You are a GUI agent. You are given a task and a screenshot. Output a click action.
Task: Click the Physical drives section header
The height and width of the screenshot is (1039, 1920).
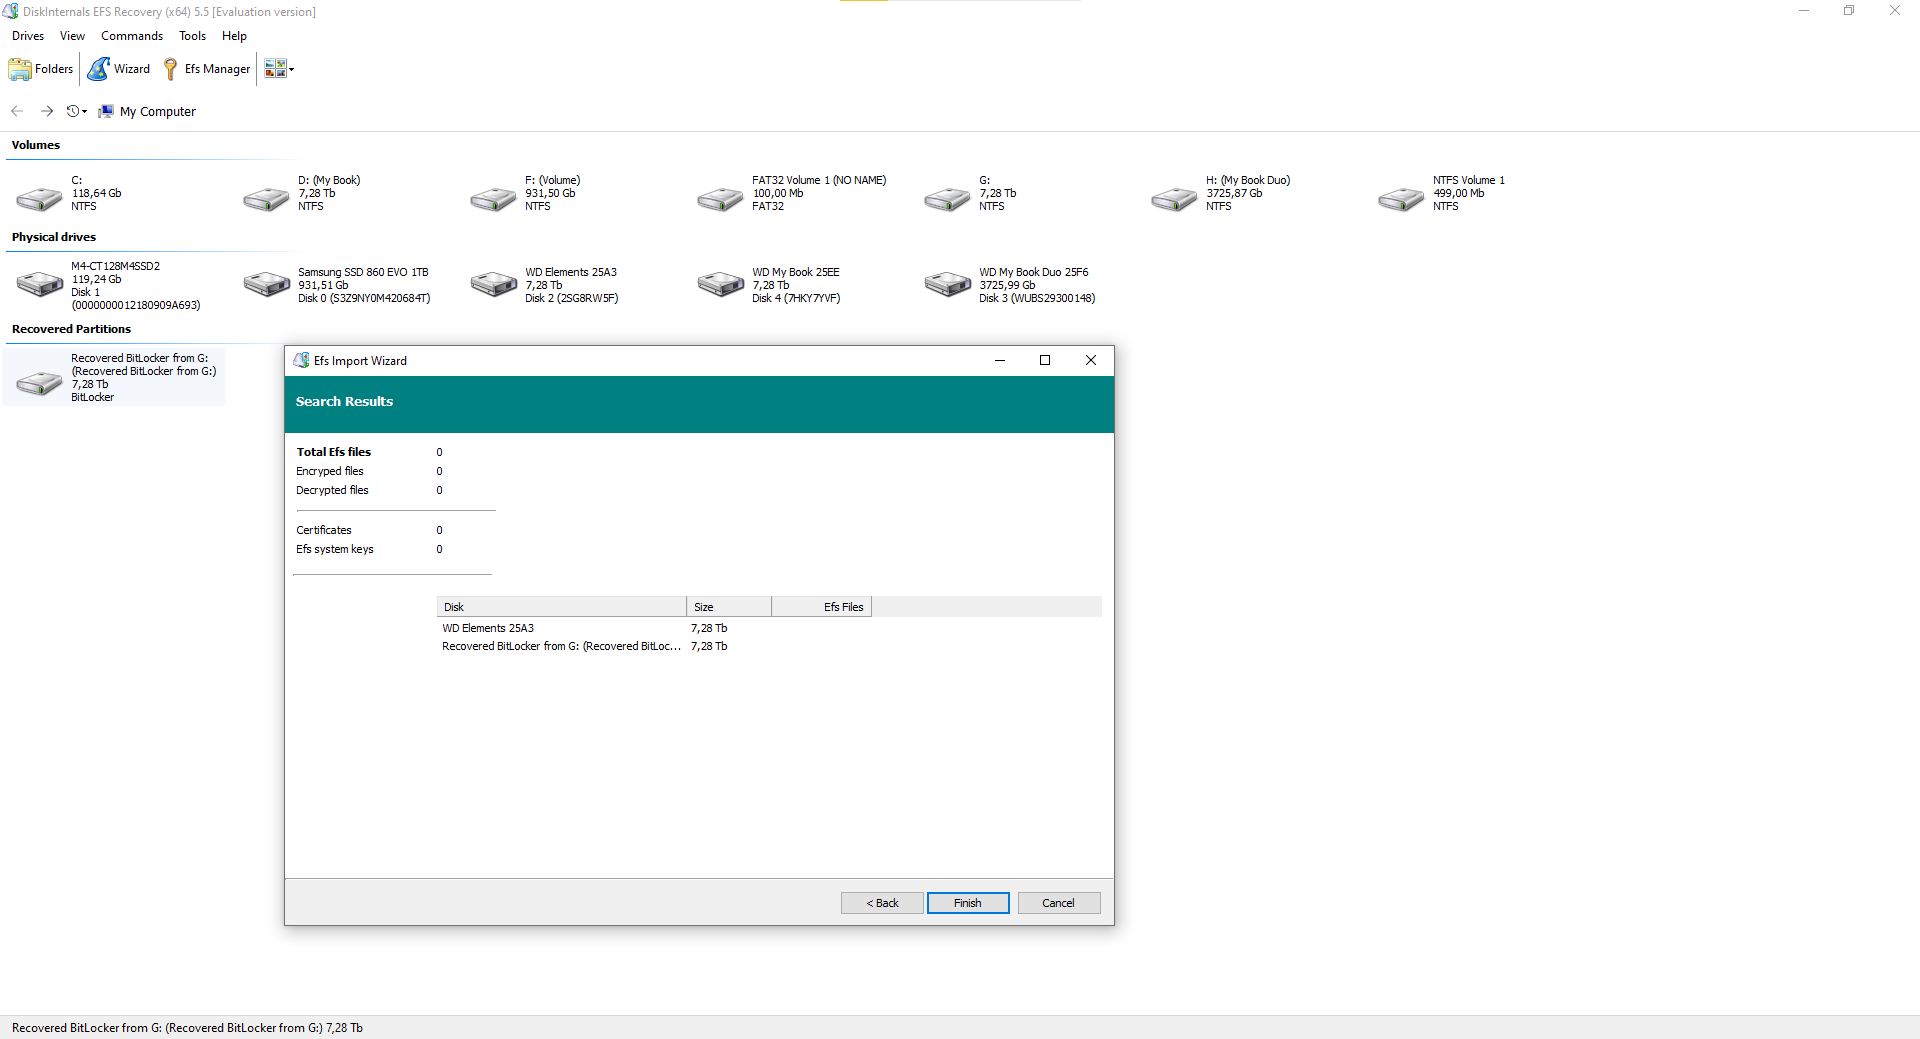[54, 237]
